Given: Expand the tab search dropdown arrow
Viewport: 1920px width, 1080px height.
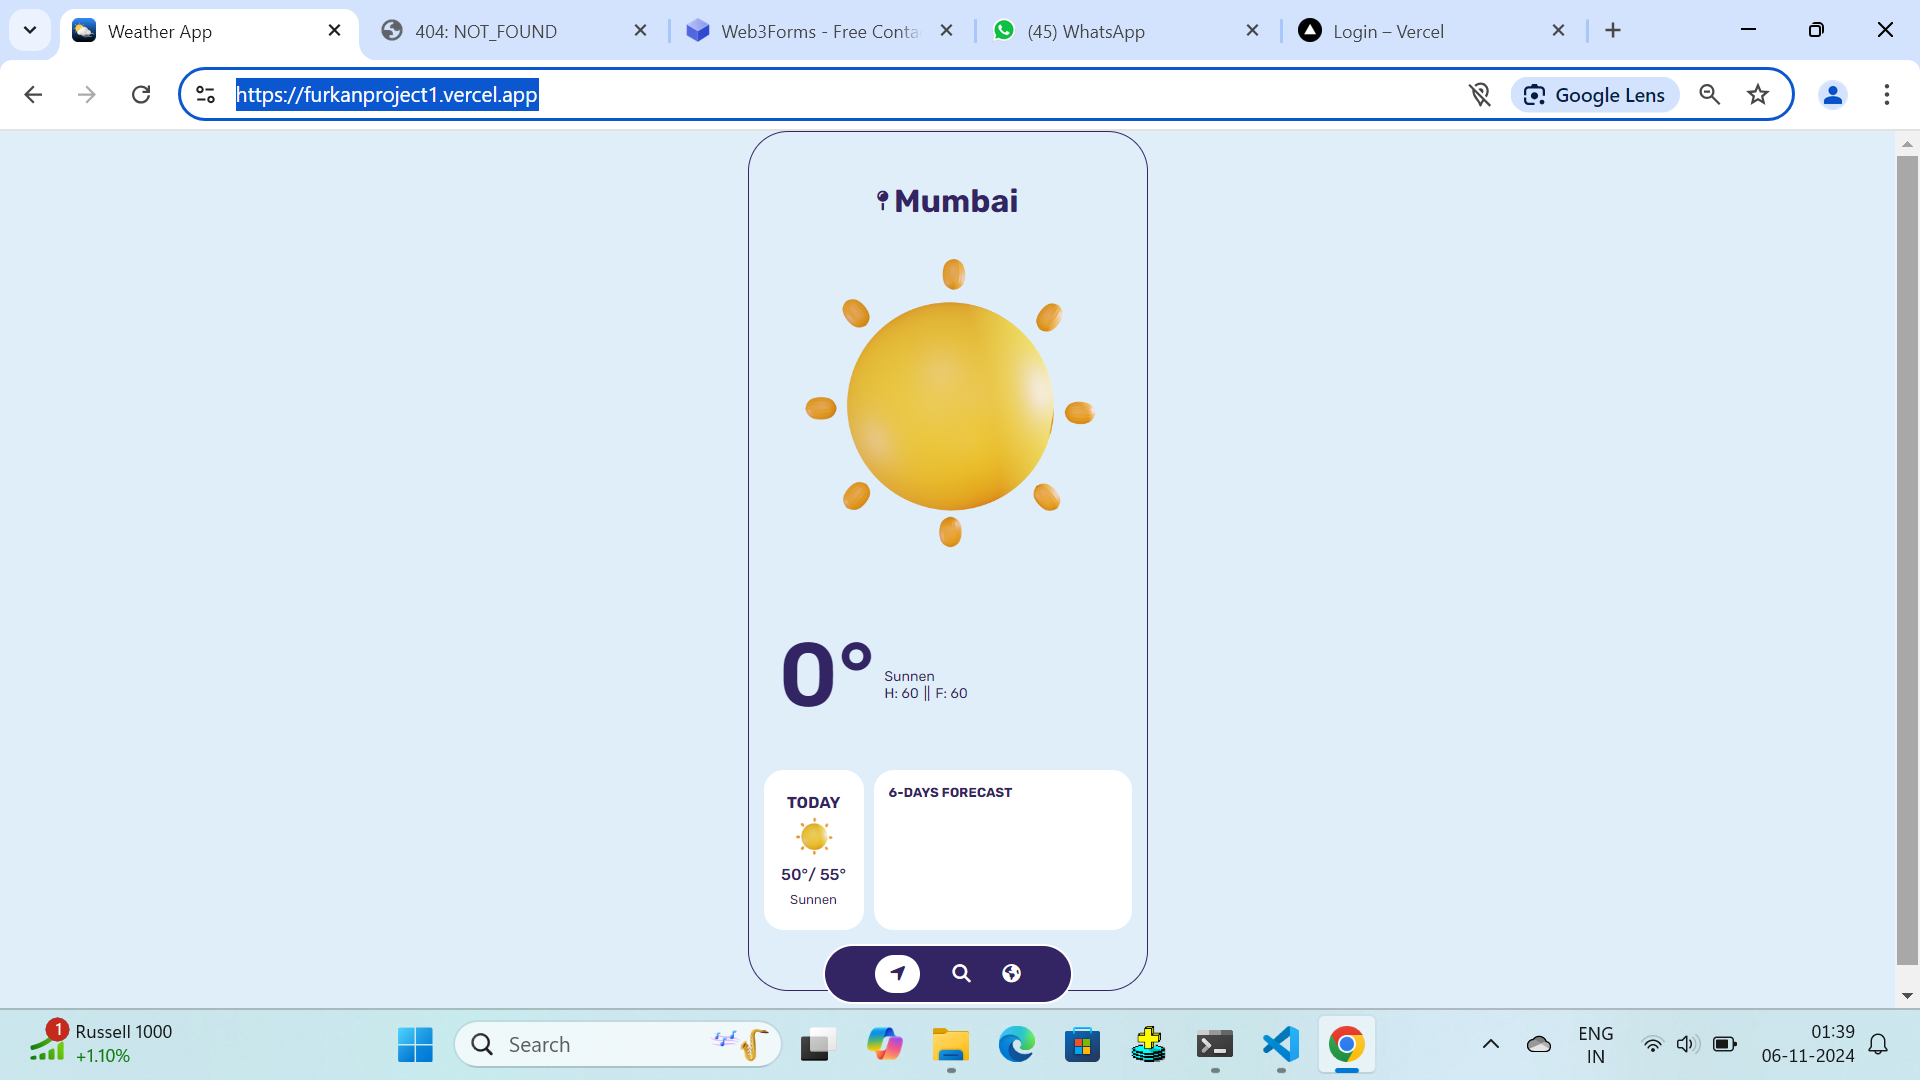Looking at the screenshot, I should [30, 30].
